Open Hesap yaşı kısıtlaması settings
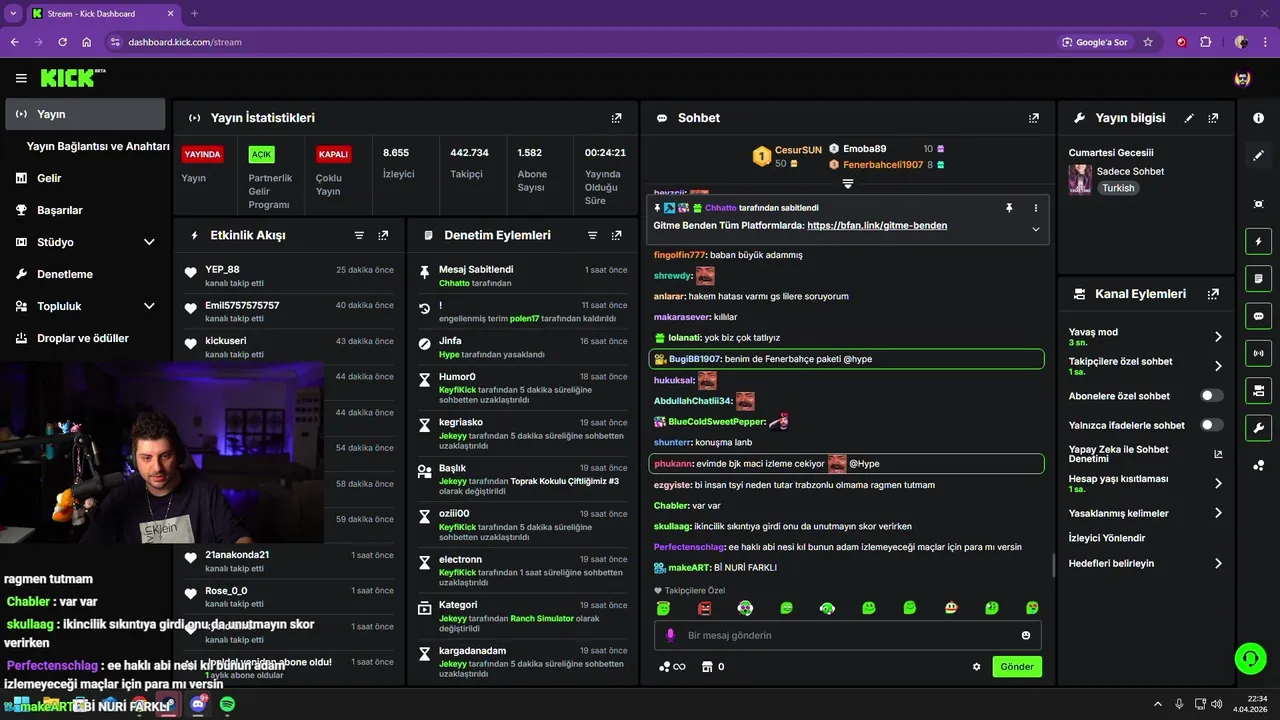The height and width of the screenshot is (720, 1280). 1145,483
